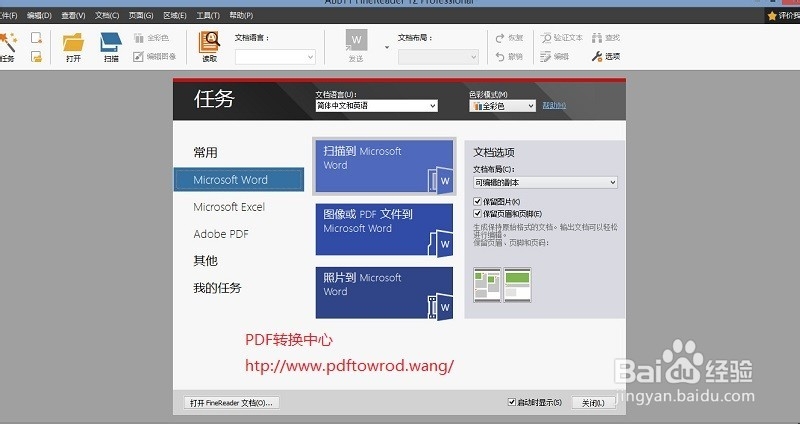Click the 全彩色 color mode toolbar icon

[x=139, y=38]
